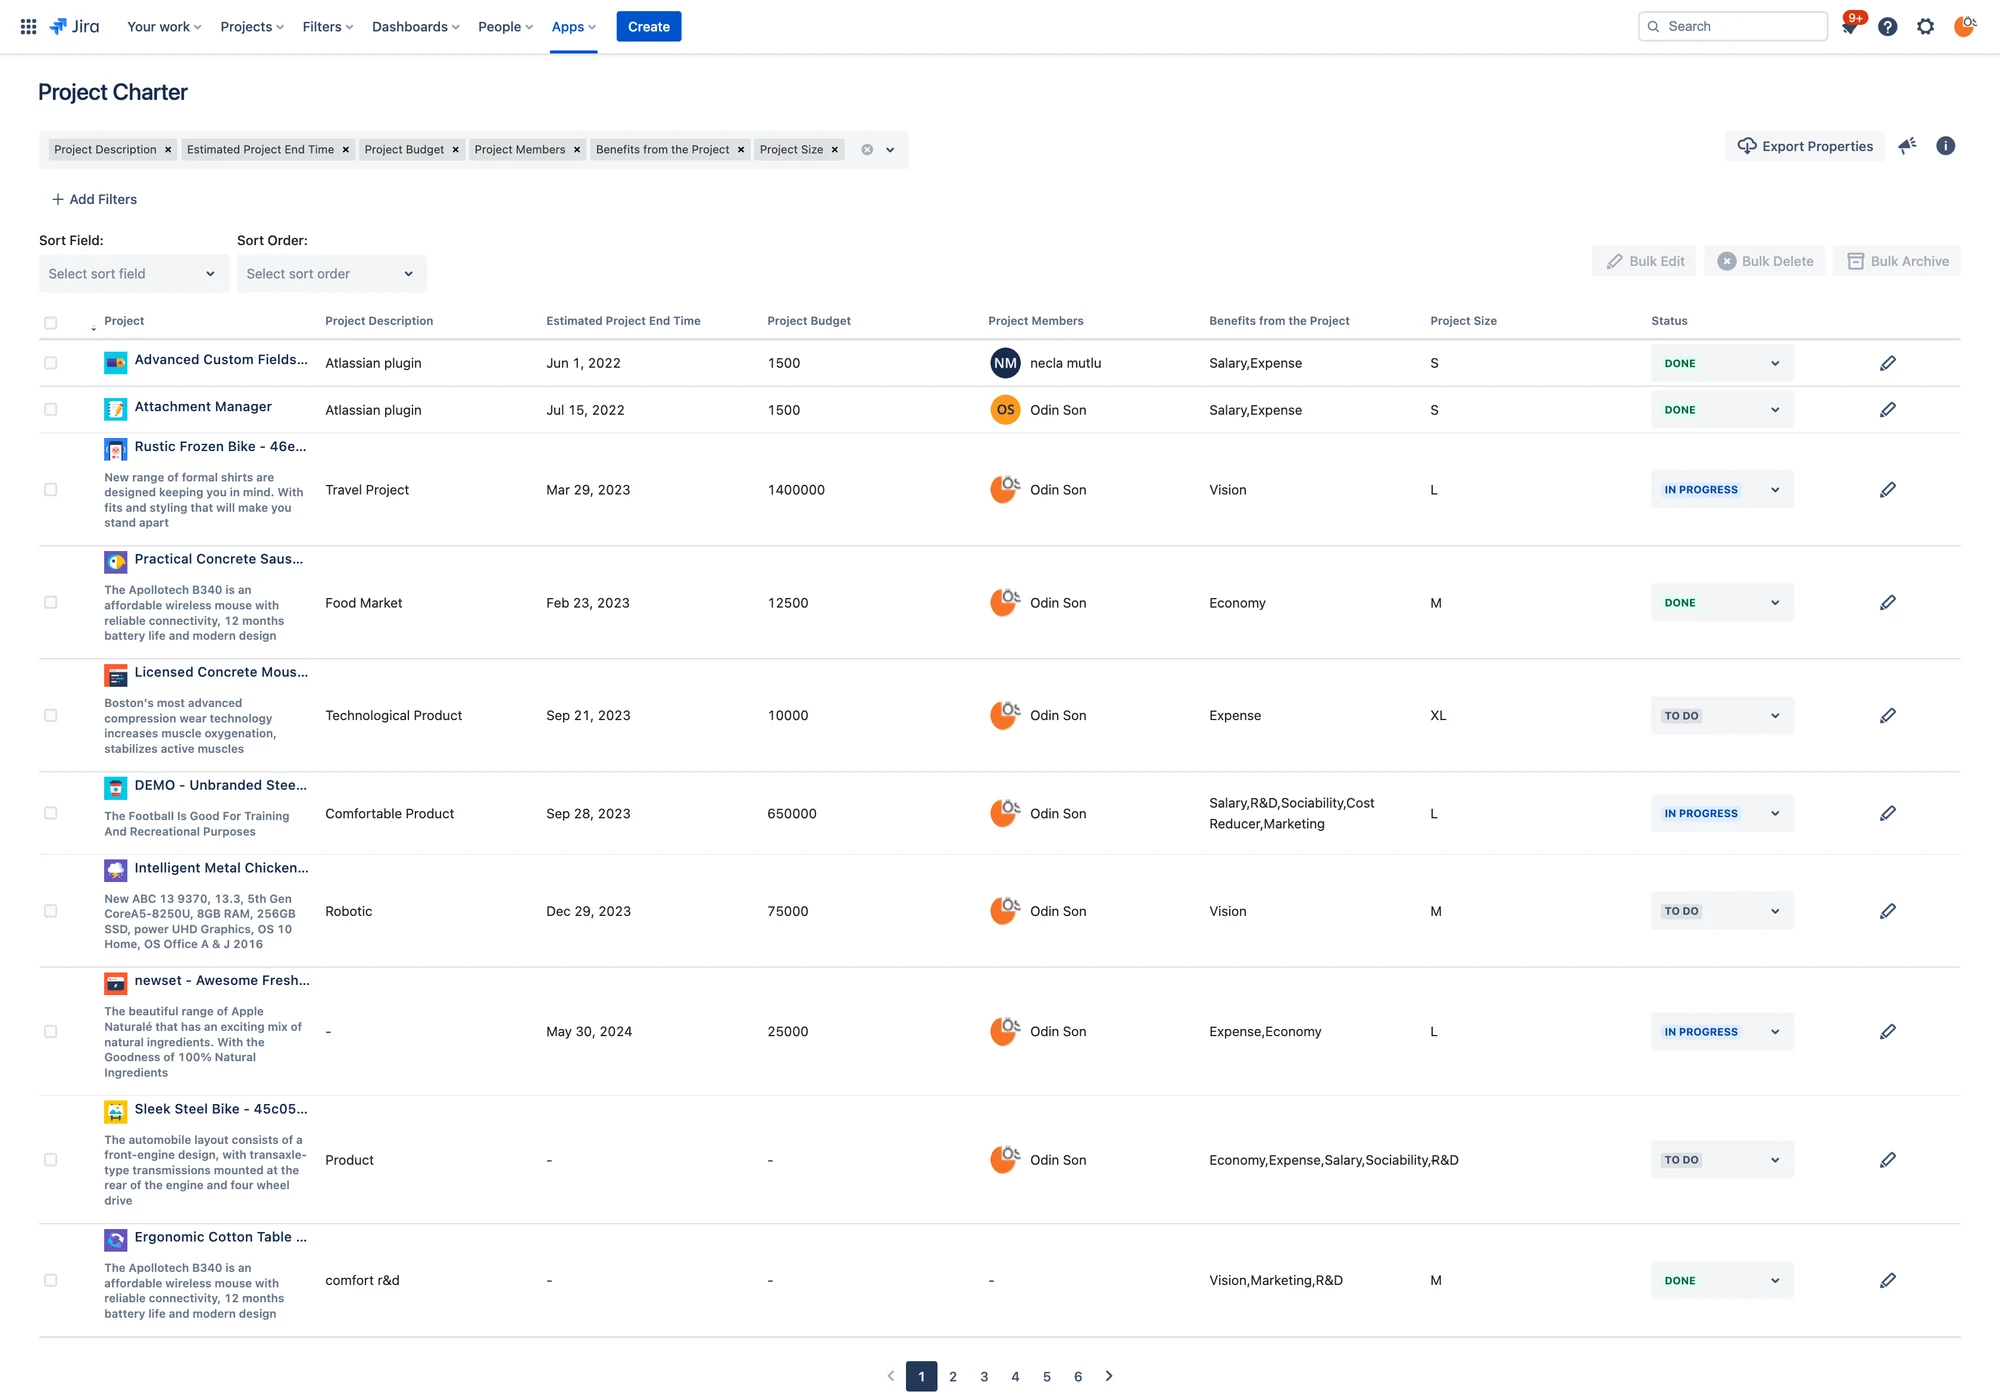
Task: Check the Rustic Frozen Bike row checkbox
Action: tap(51, 490)
